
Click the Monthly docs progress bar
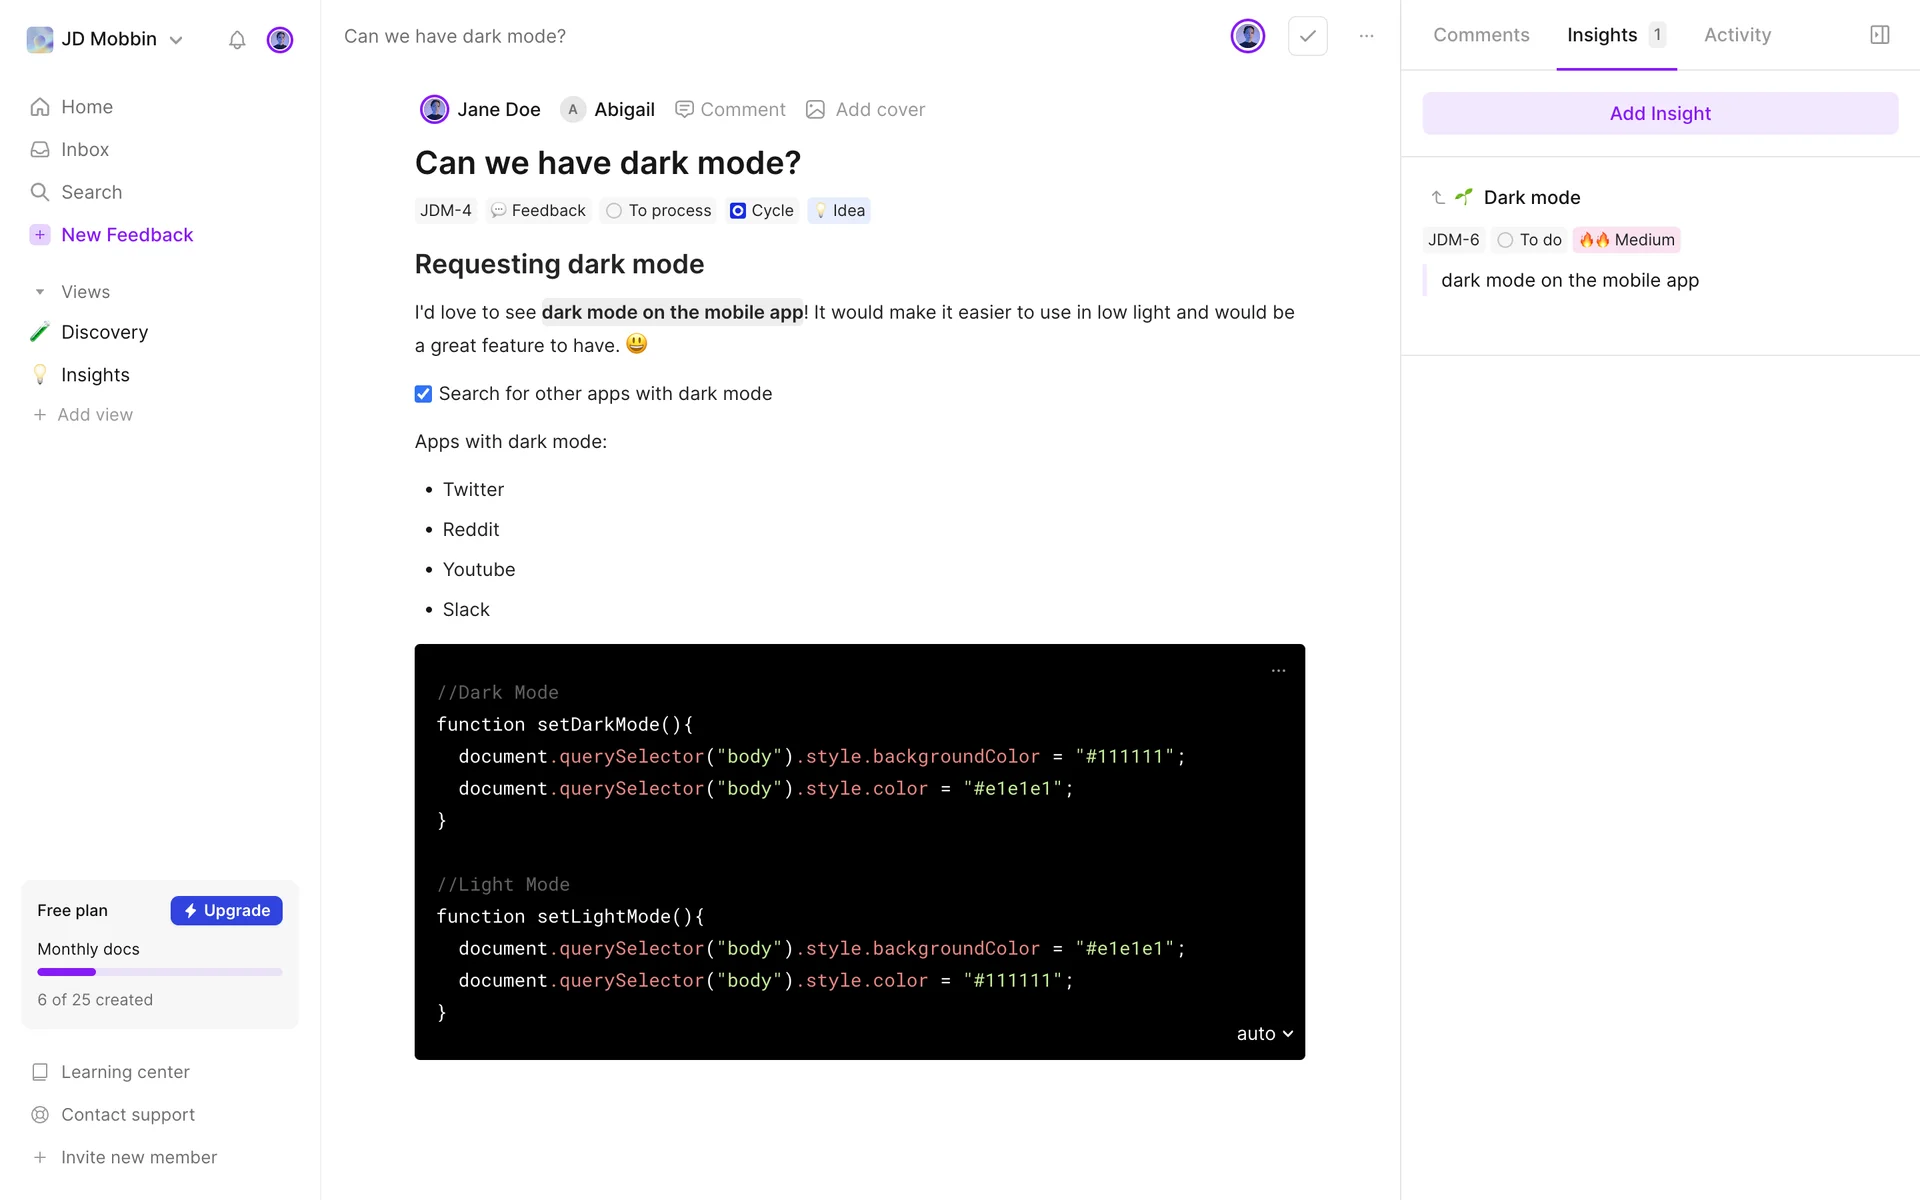(x=160, y=972)
